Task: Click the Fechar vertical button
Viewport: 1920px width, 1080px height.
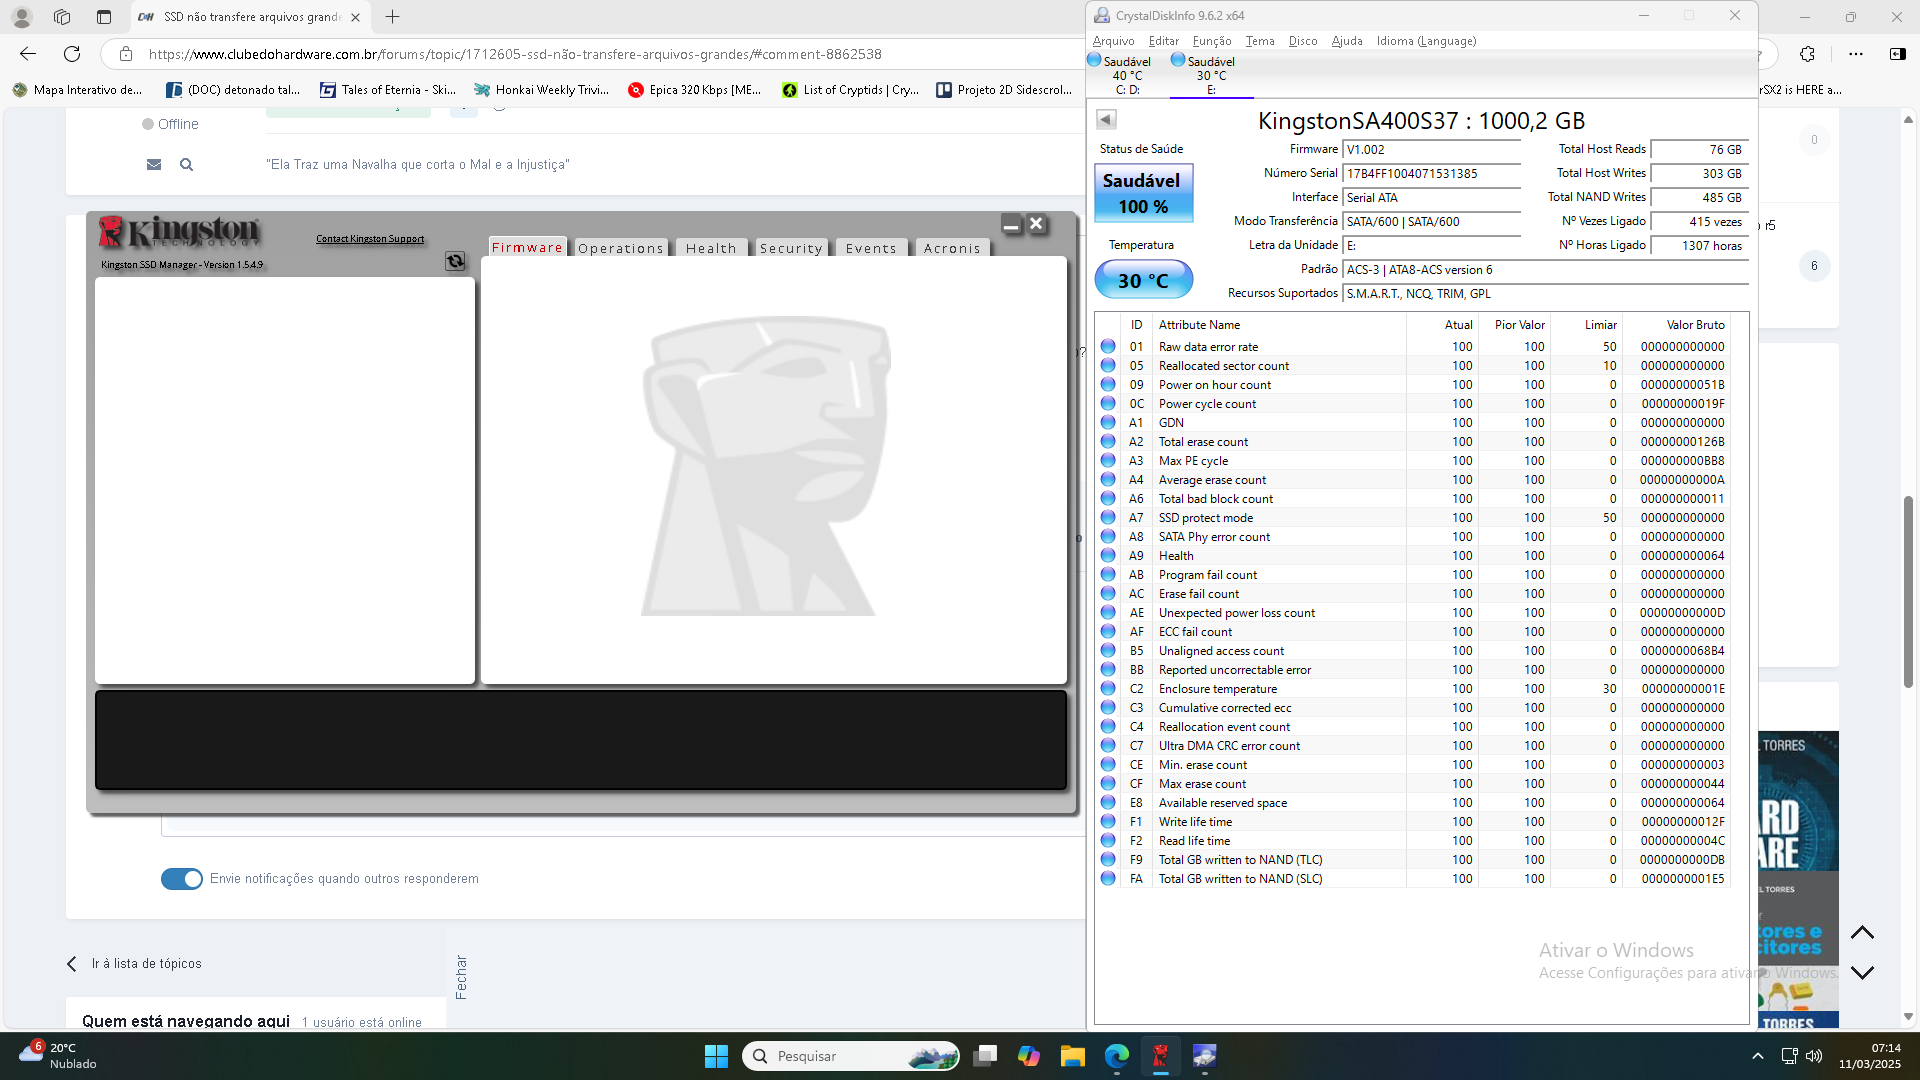Action: click(461, 977)
